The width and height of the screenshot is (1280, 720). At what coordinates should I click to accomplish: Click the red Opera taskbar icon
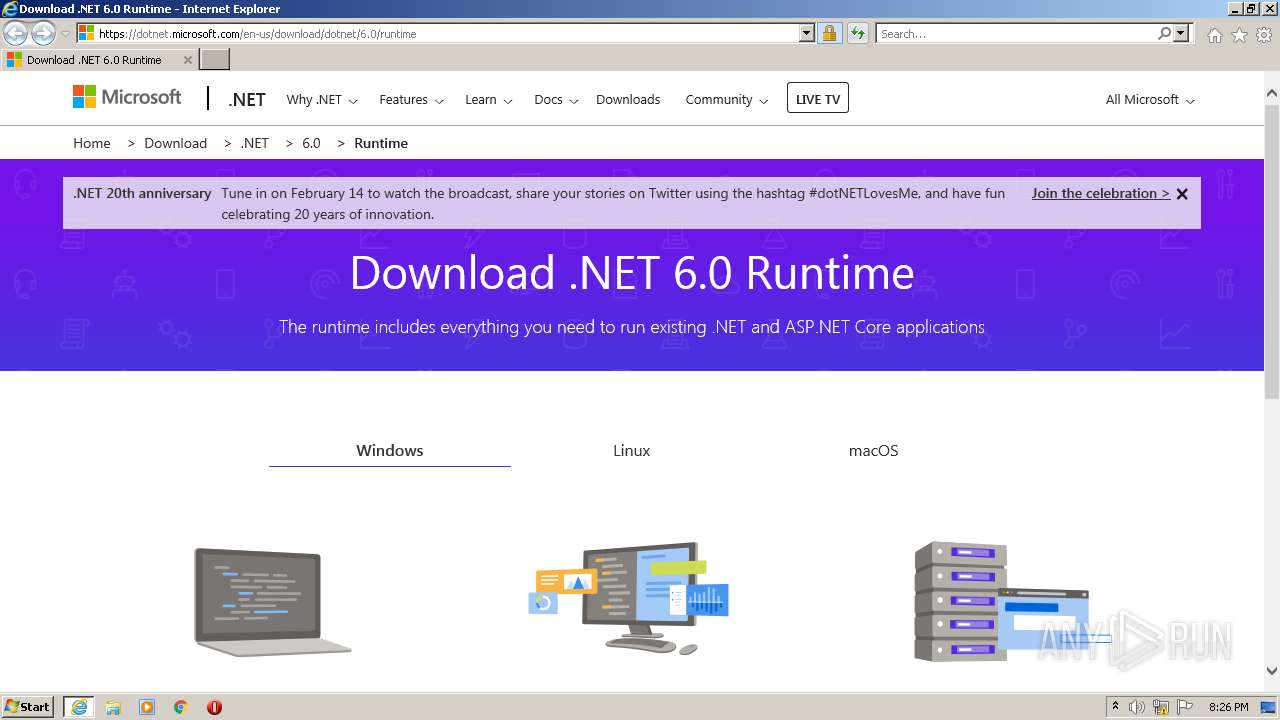pos(214,707)
